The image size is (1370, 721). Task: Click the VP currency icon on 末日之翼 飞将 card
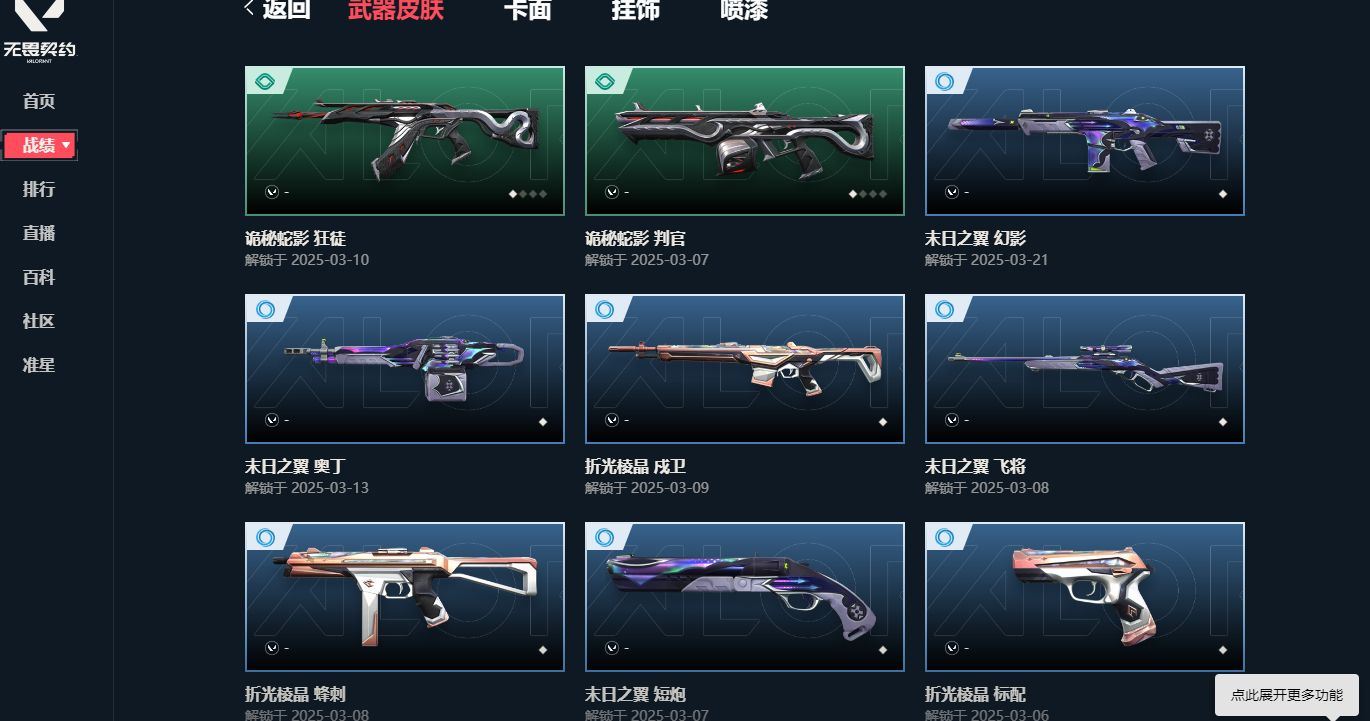click(x=951, y=420)
